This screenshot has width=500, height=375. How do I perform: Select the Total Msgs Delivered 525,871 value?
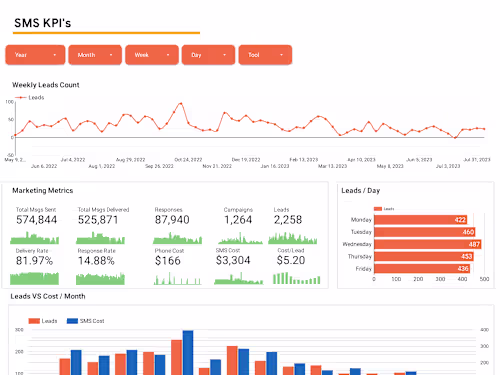coord(98,220)
